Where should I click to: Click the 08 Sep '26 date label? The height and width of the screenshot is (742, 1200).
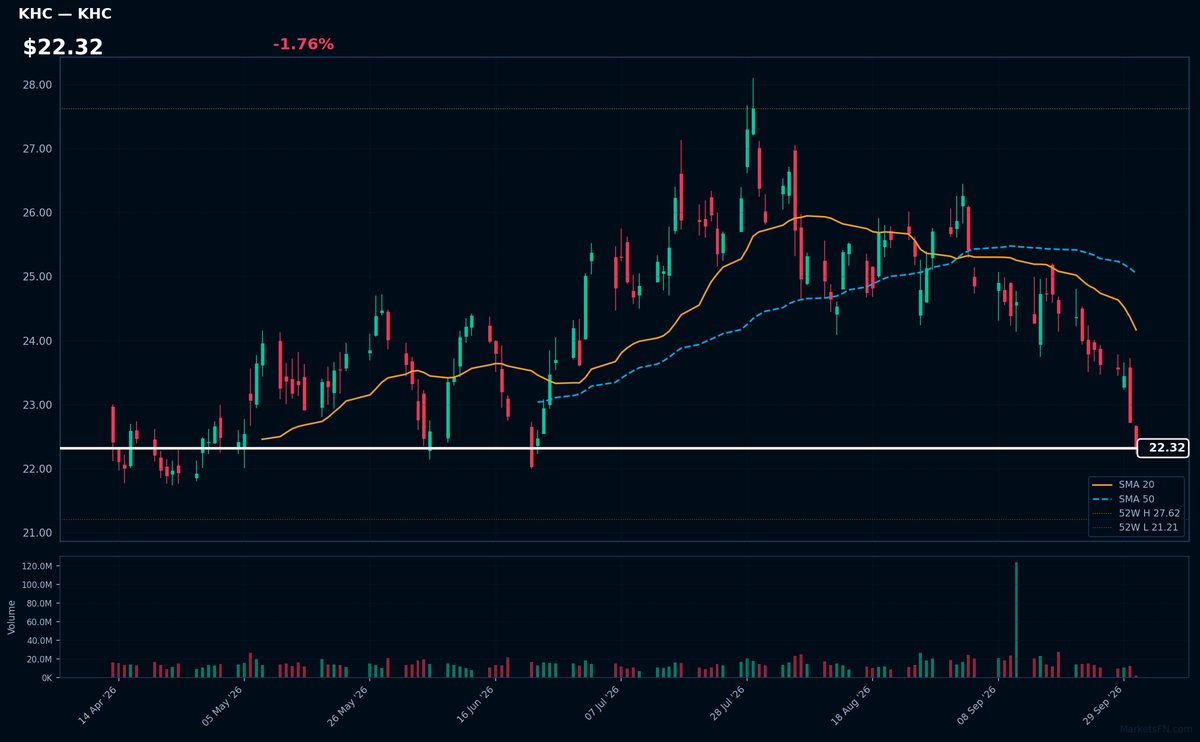click(x=976, y=704)
